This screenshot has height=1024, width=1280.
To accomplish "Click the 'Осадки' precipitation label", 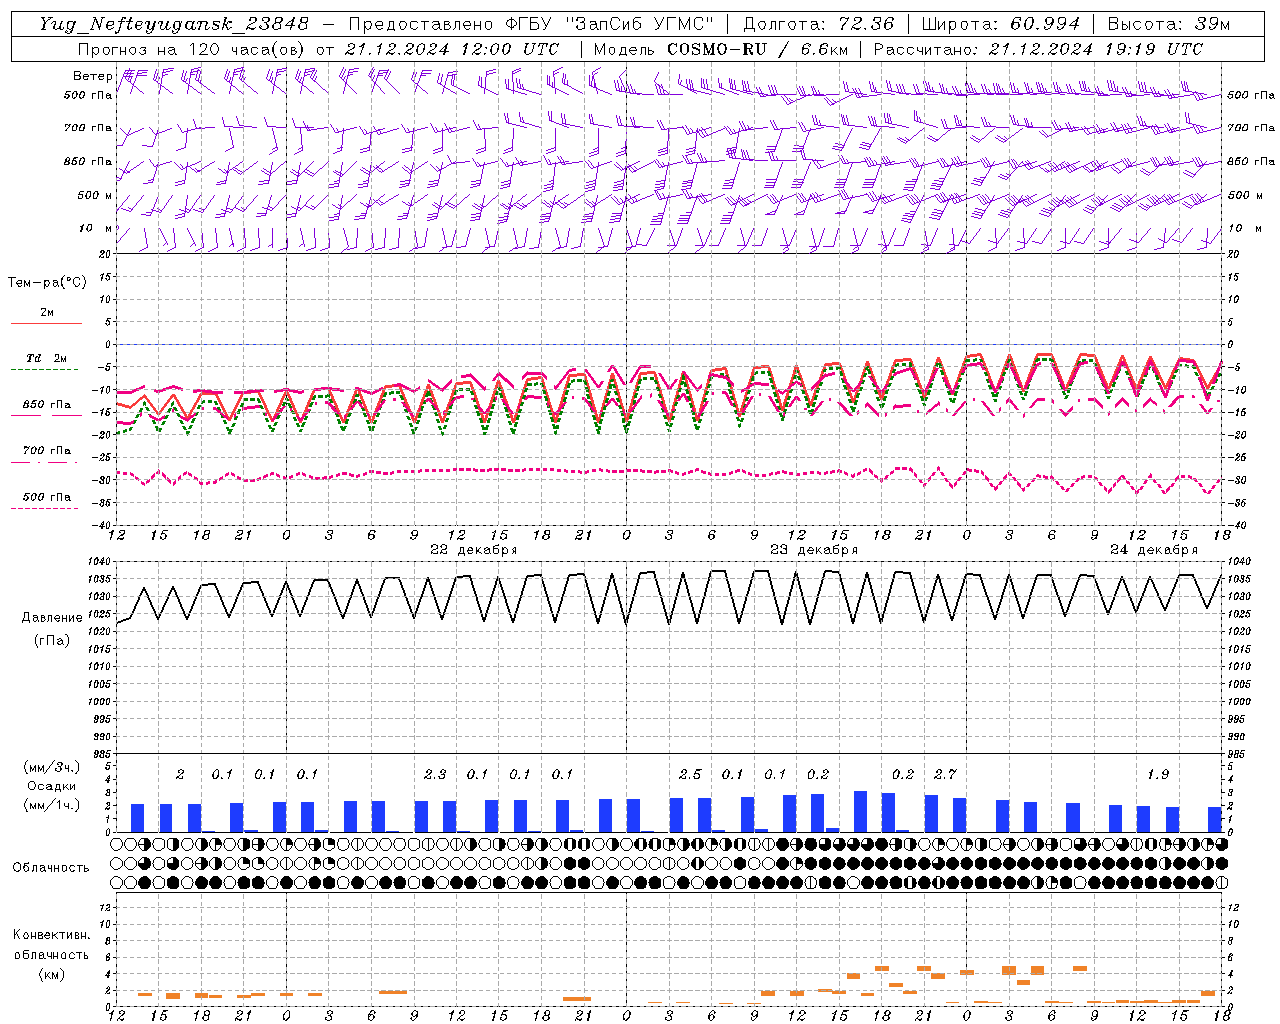I will click(x=52, y=786).
